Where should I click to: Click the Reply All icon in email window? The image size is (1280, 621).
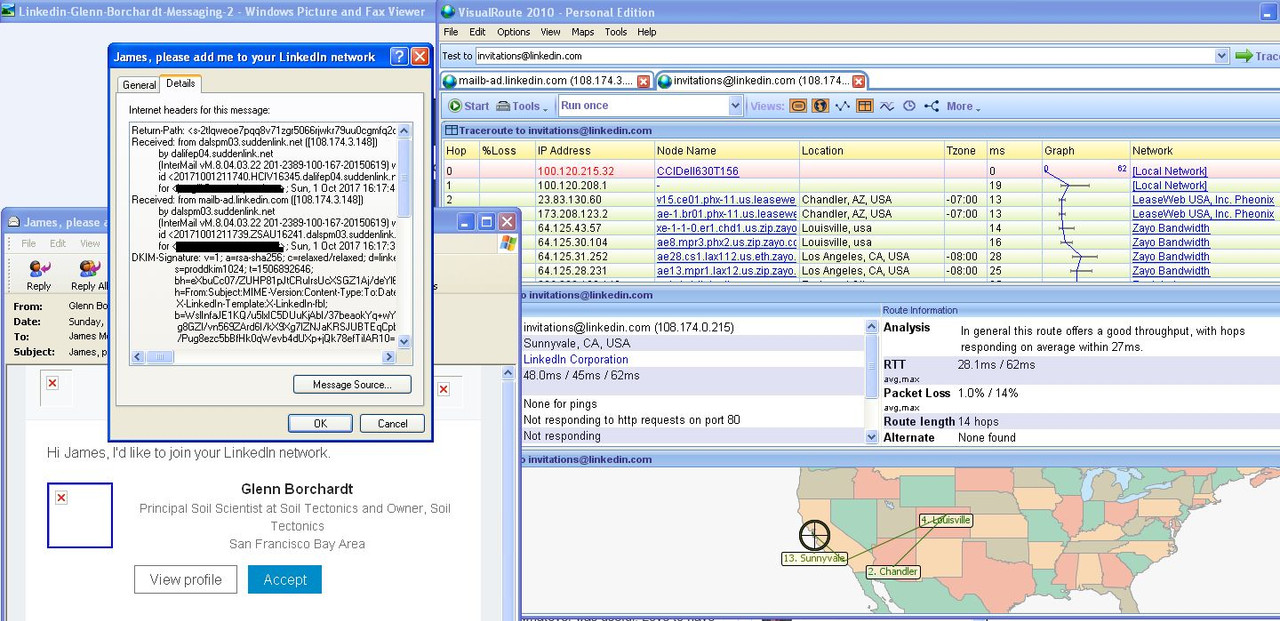[x=88, y=275]
